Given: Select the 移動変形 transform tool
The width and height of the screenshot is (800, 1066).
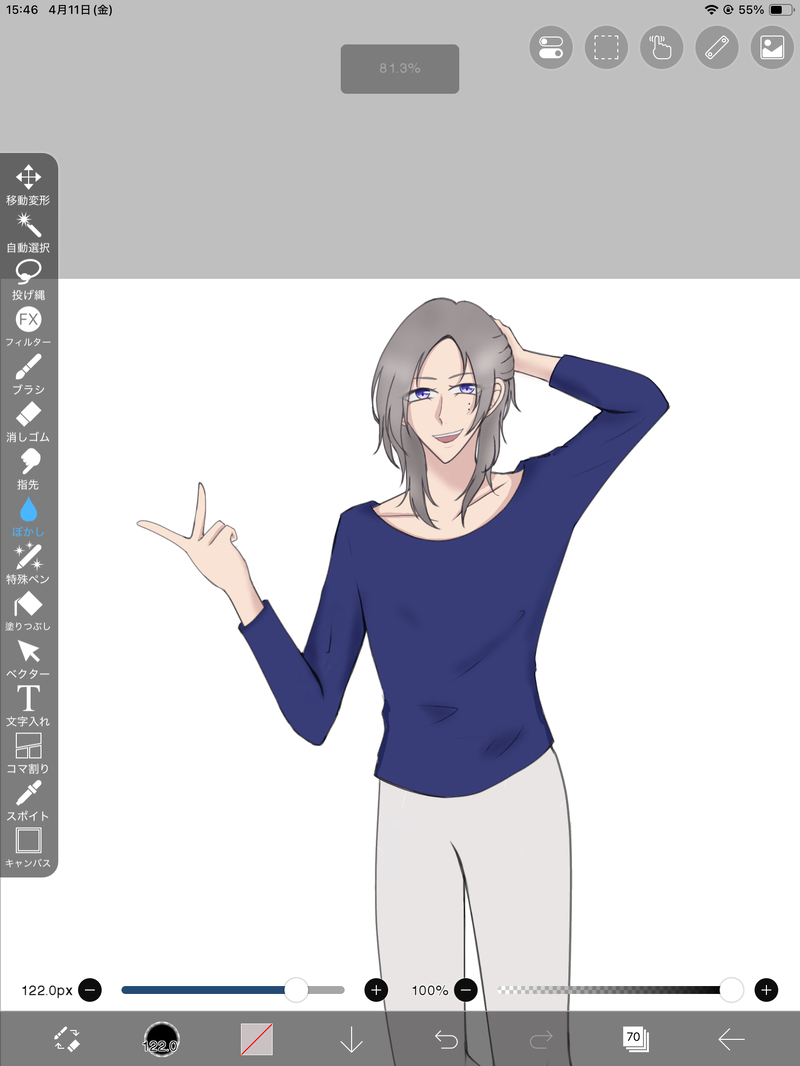Looking at the screenshot, I should (x=28, y=184).
